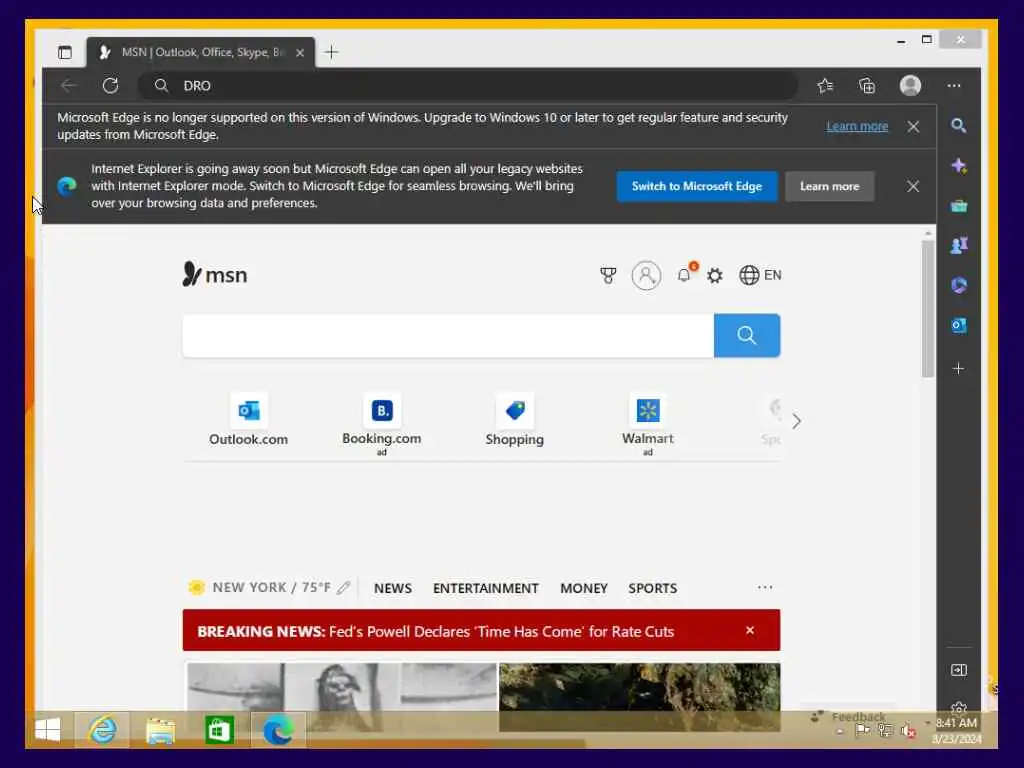Click the muted volume tray icon
The height and width of the screenshot is (768, 1024).
point(908,731)
